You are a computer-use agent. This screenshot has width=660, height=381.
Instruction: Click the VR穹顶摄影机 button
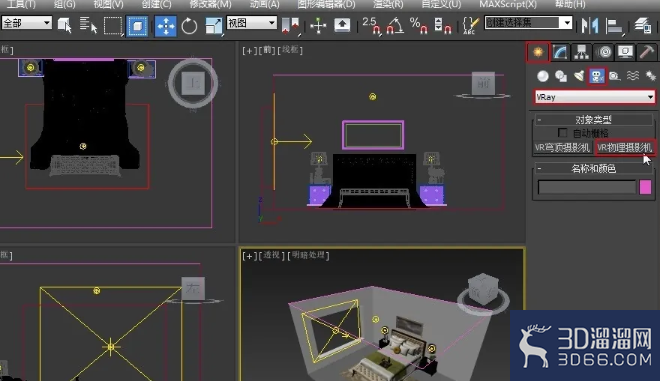pyautogui.click(x=563, y=148)
